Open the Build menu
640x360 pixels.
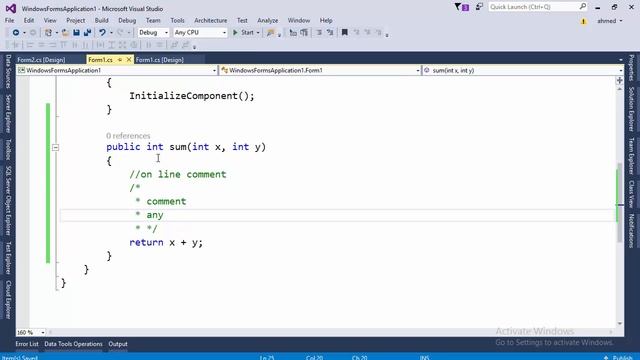pyautogui.click(x=101, y=20)
